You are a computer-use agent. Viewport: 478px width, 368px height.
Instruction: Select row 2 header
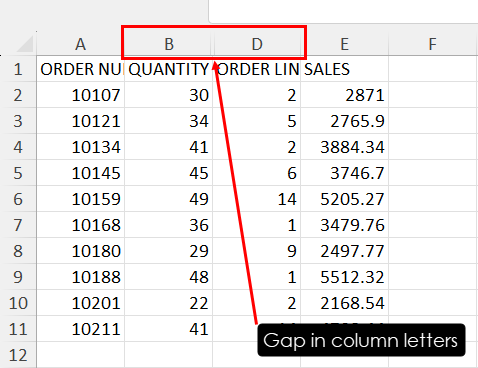point(18,95)
